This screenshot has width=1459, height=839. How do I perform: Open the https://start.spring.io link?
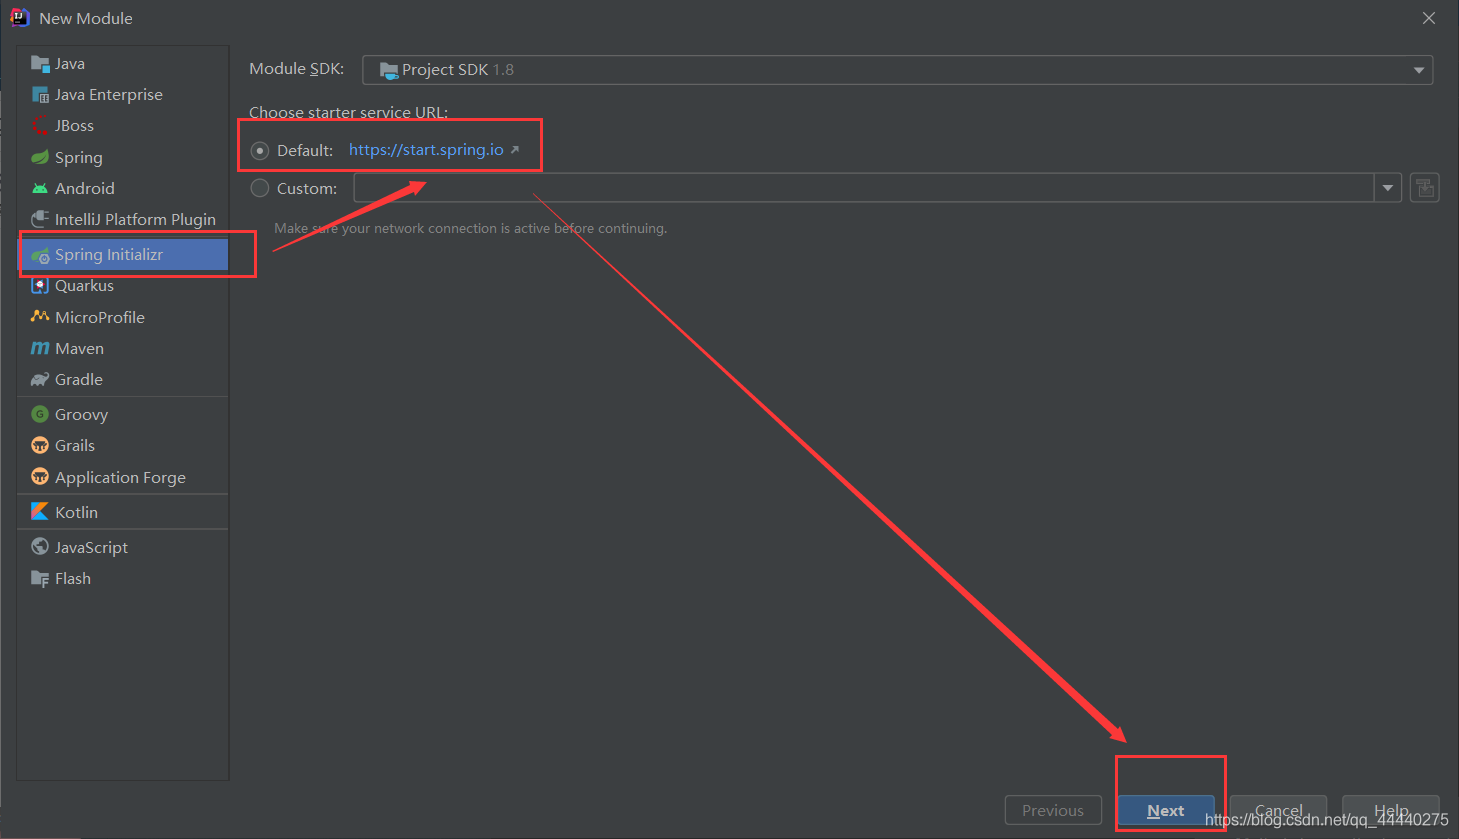[426, 150]
